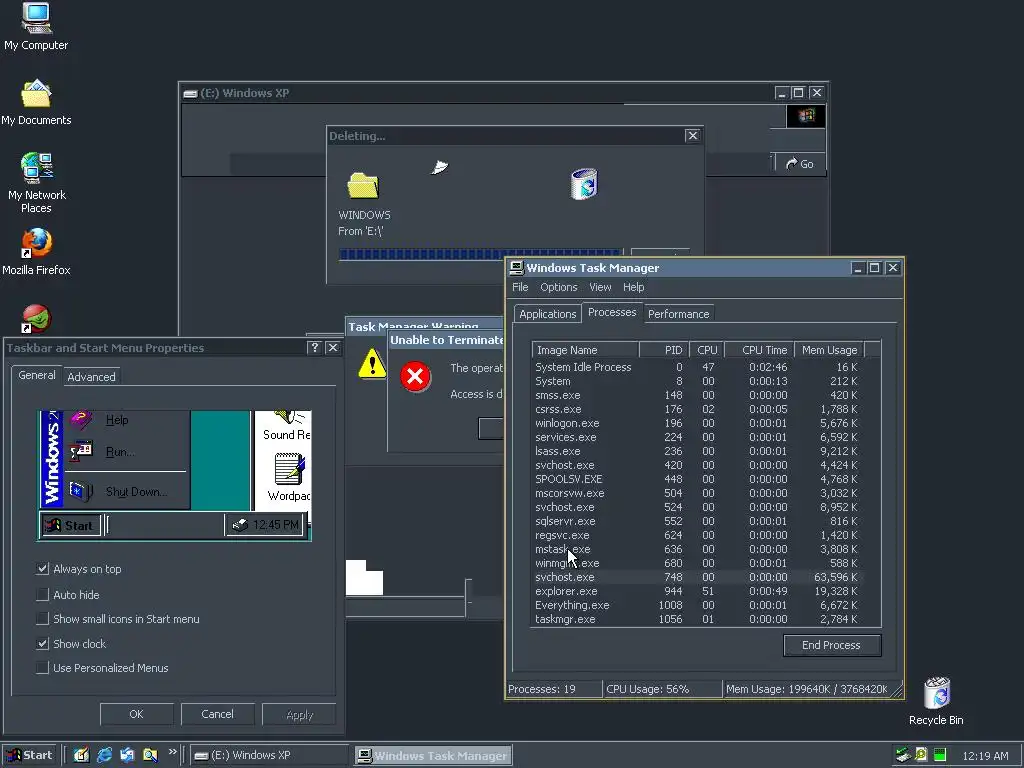The image size is (1024, 768).
Task: Expand quick launch overflow chevron
Action: tap(172, 752)
